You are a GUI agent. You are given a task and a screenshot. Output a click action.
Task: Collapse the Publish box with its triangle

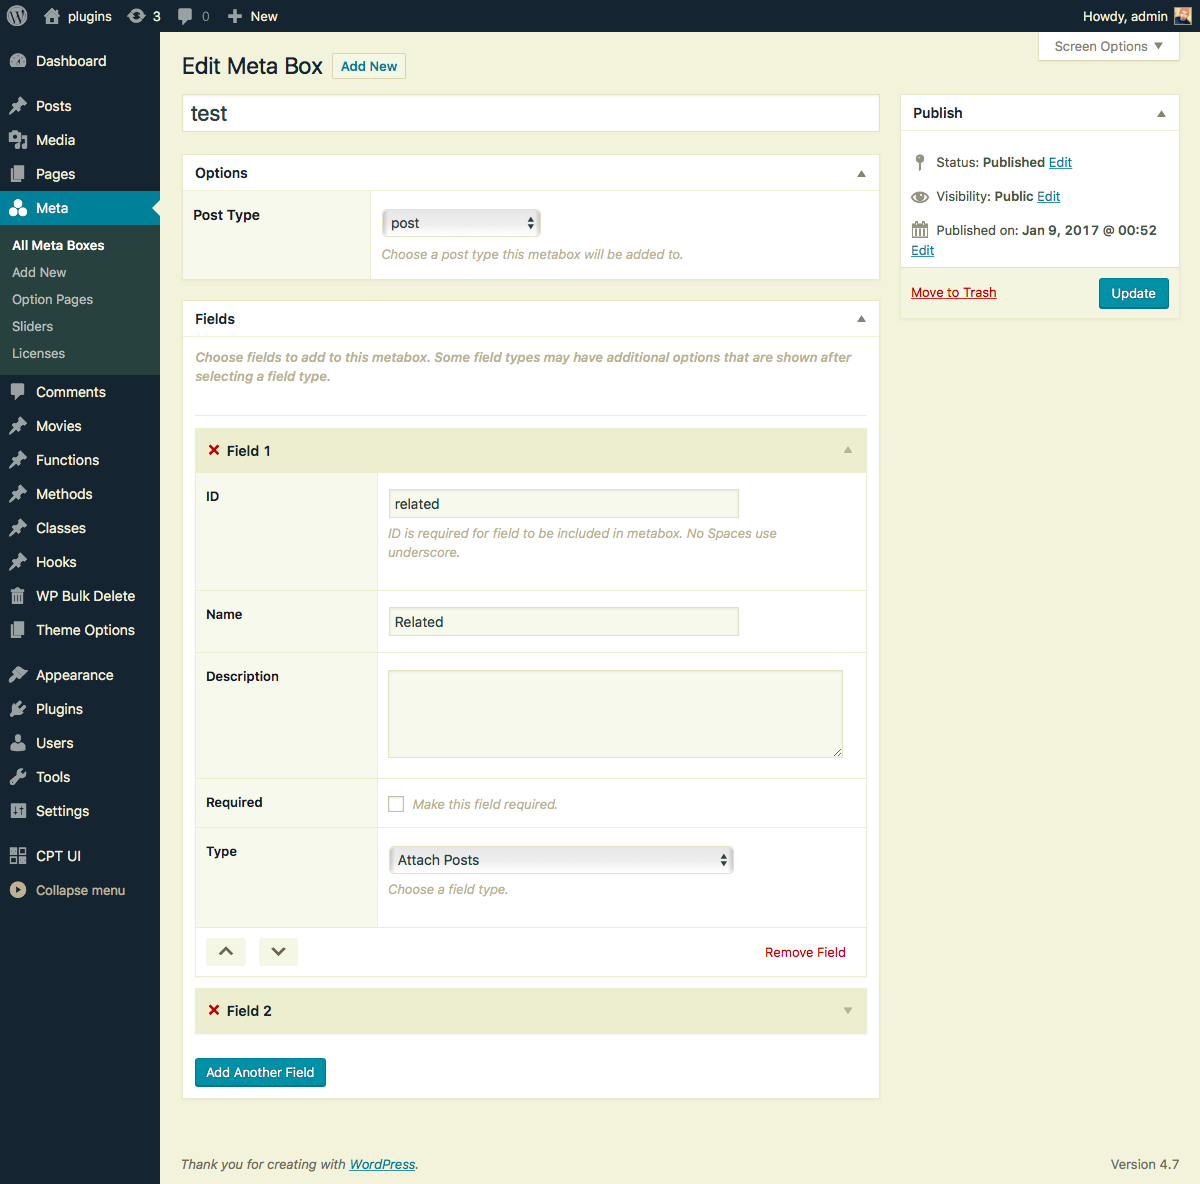(1161, 114)
